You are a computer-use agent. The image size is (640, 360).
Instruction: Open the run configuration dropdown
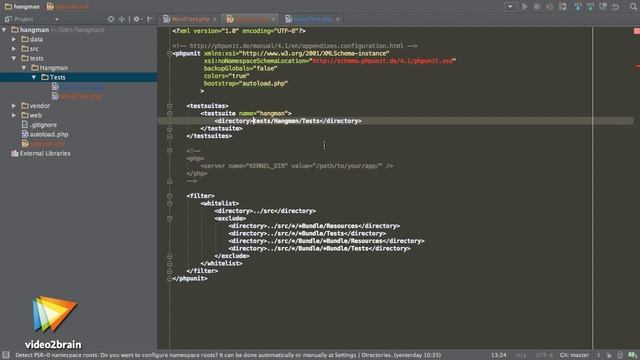pyautogui.click(x=510, y=7)
